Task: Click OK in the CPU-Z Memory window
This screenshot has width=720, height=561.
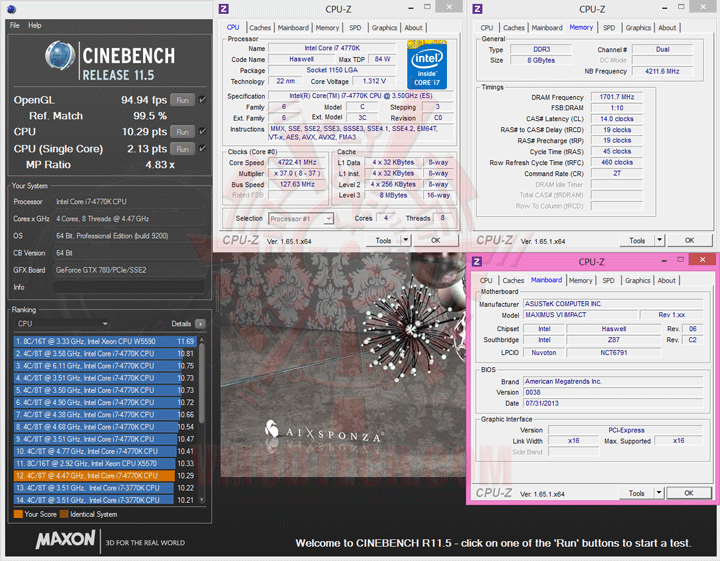Action: [x=689, y=241]
